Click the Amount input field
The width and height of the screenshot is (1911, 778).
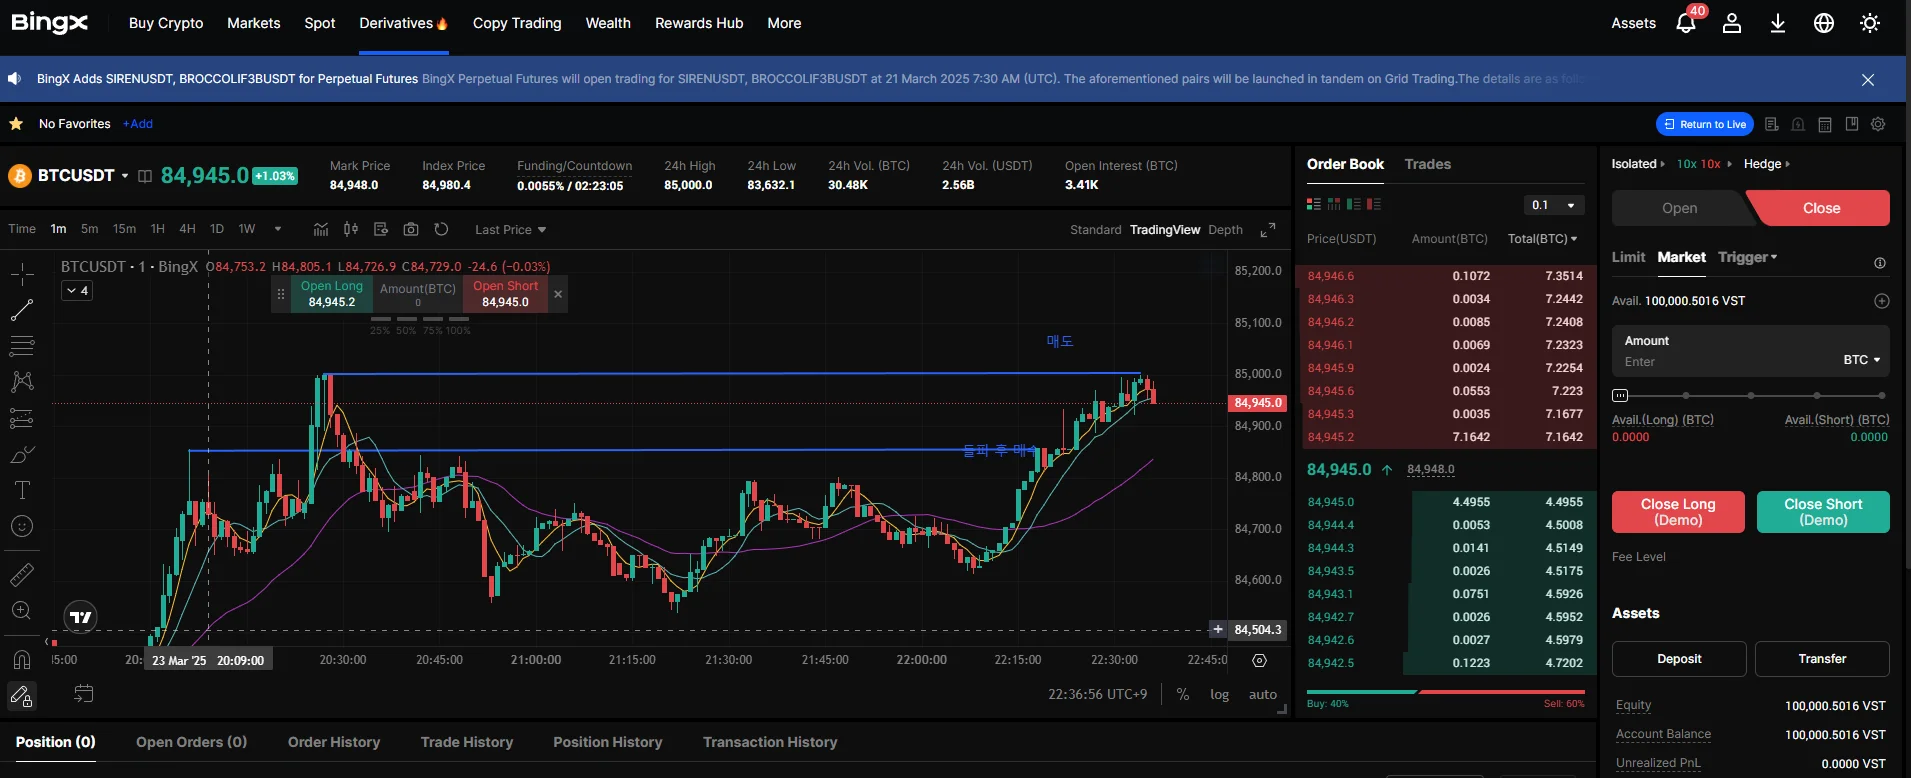pyautogui.click(x=1720, y=361)
